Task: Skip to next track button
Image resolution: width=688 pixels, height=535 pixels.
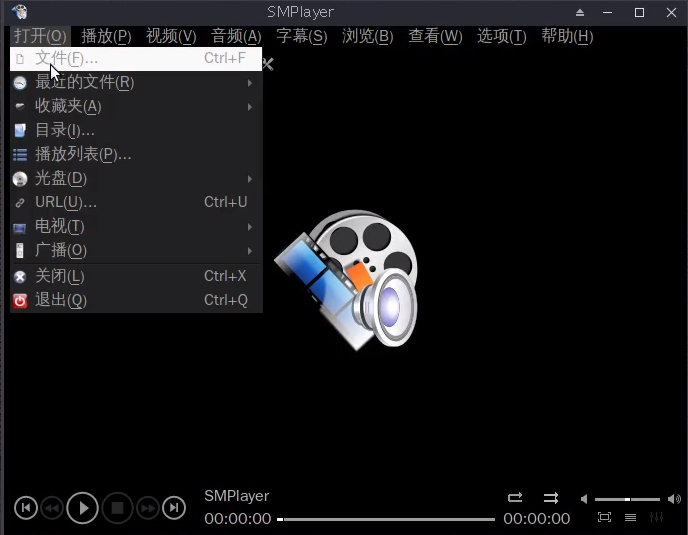Action: point(174,508)
